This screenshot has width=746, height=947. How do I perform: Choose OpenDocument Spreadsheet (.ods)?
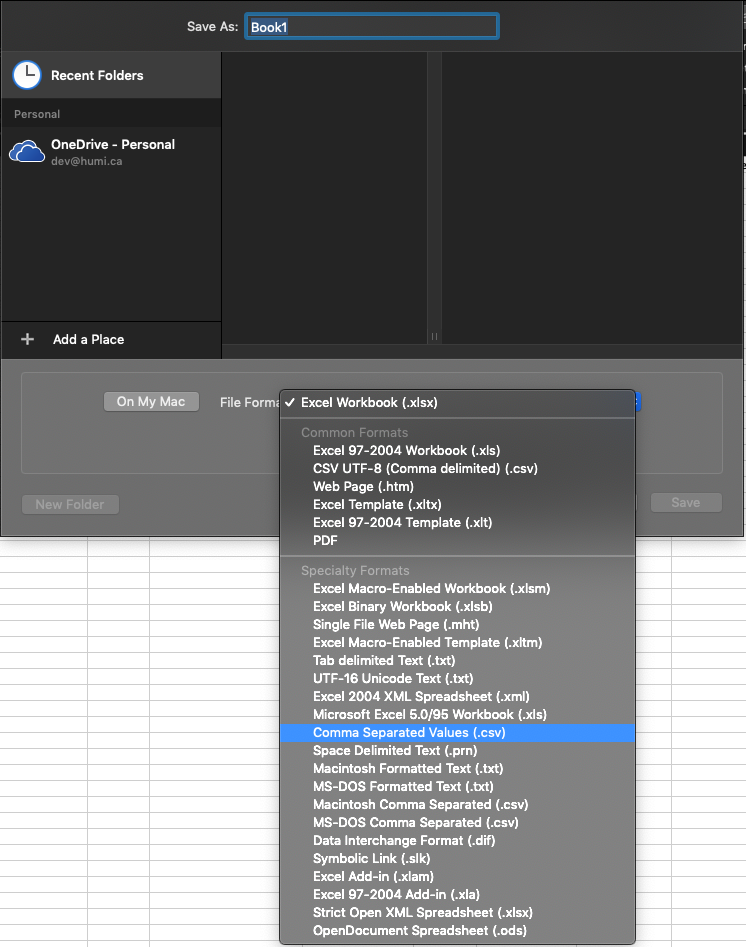[x=457, y=931]
